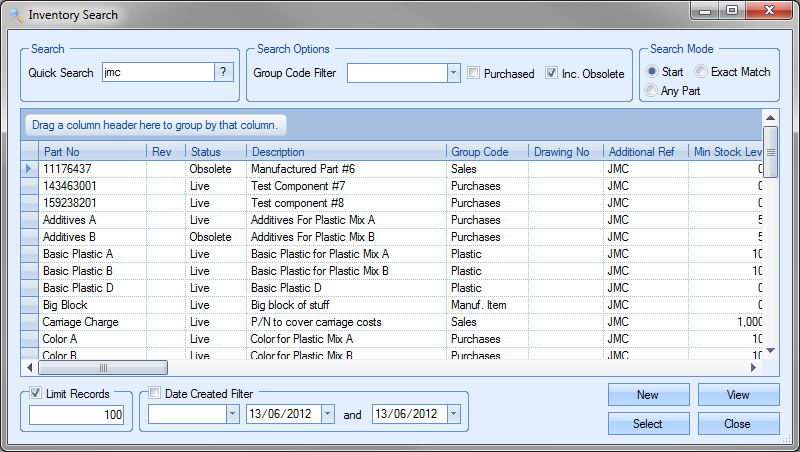
Task: Expand the first date picker dropdown
Action: pyautogui.click(x=327, y=414)
